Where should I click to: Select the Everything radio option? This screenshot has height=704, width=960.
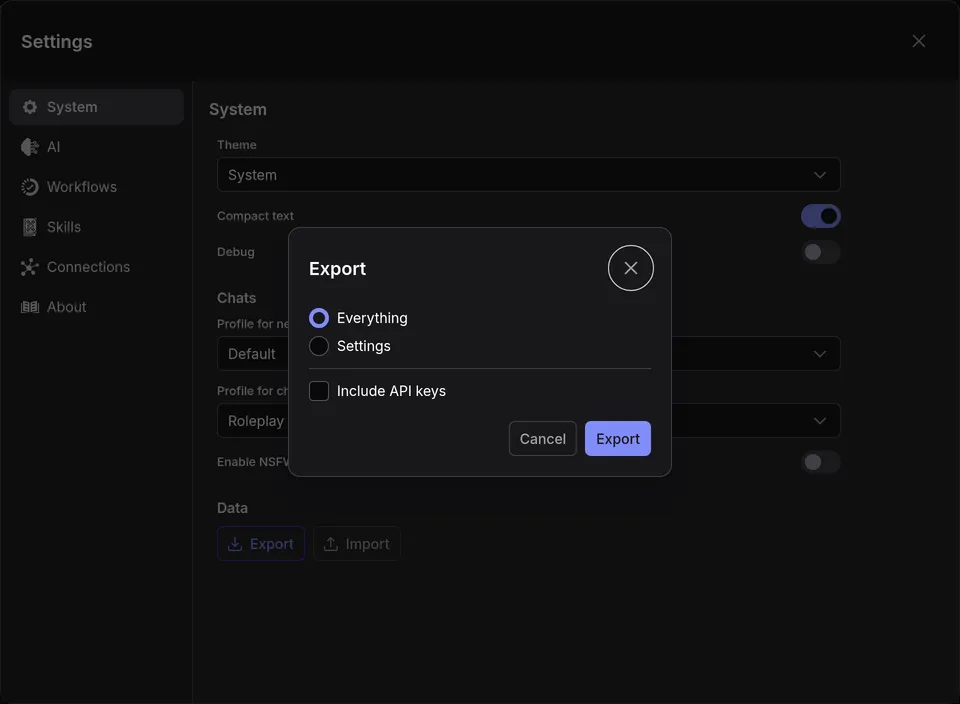pyautogui.click(x=319, y=318)
